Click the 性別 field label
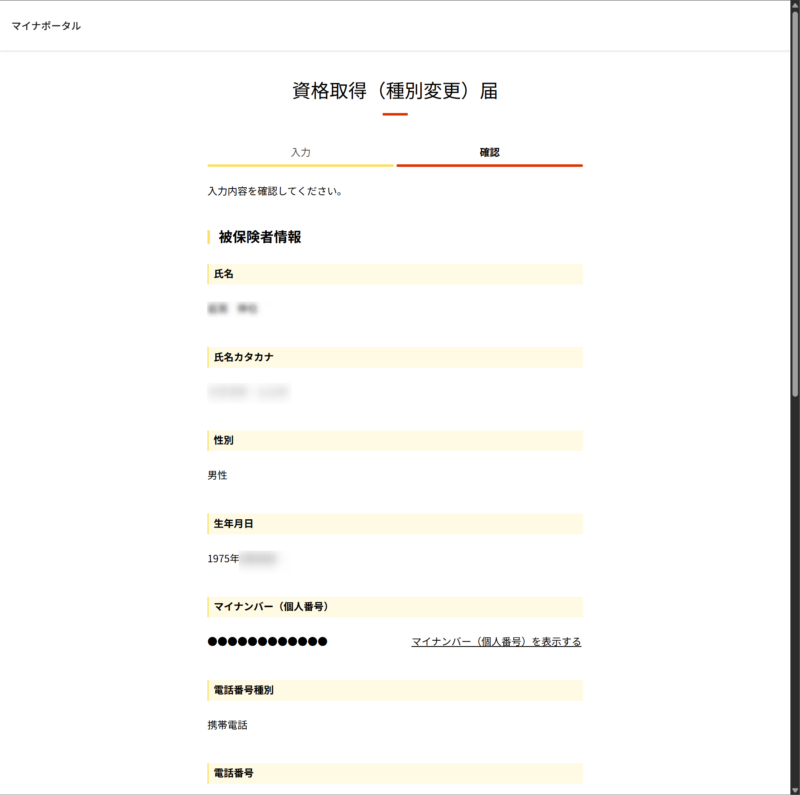The image size is (800, 795). click(224, 440)
